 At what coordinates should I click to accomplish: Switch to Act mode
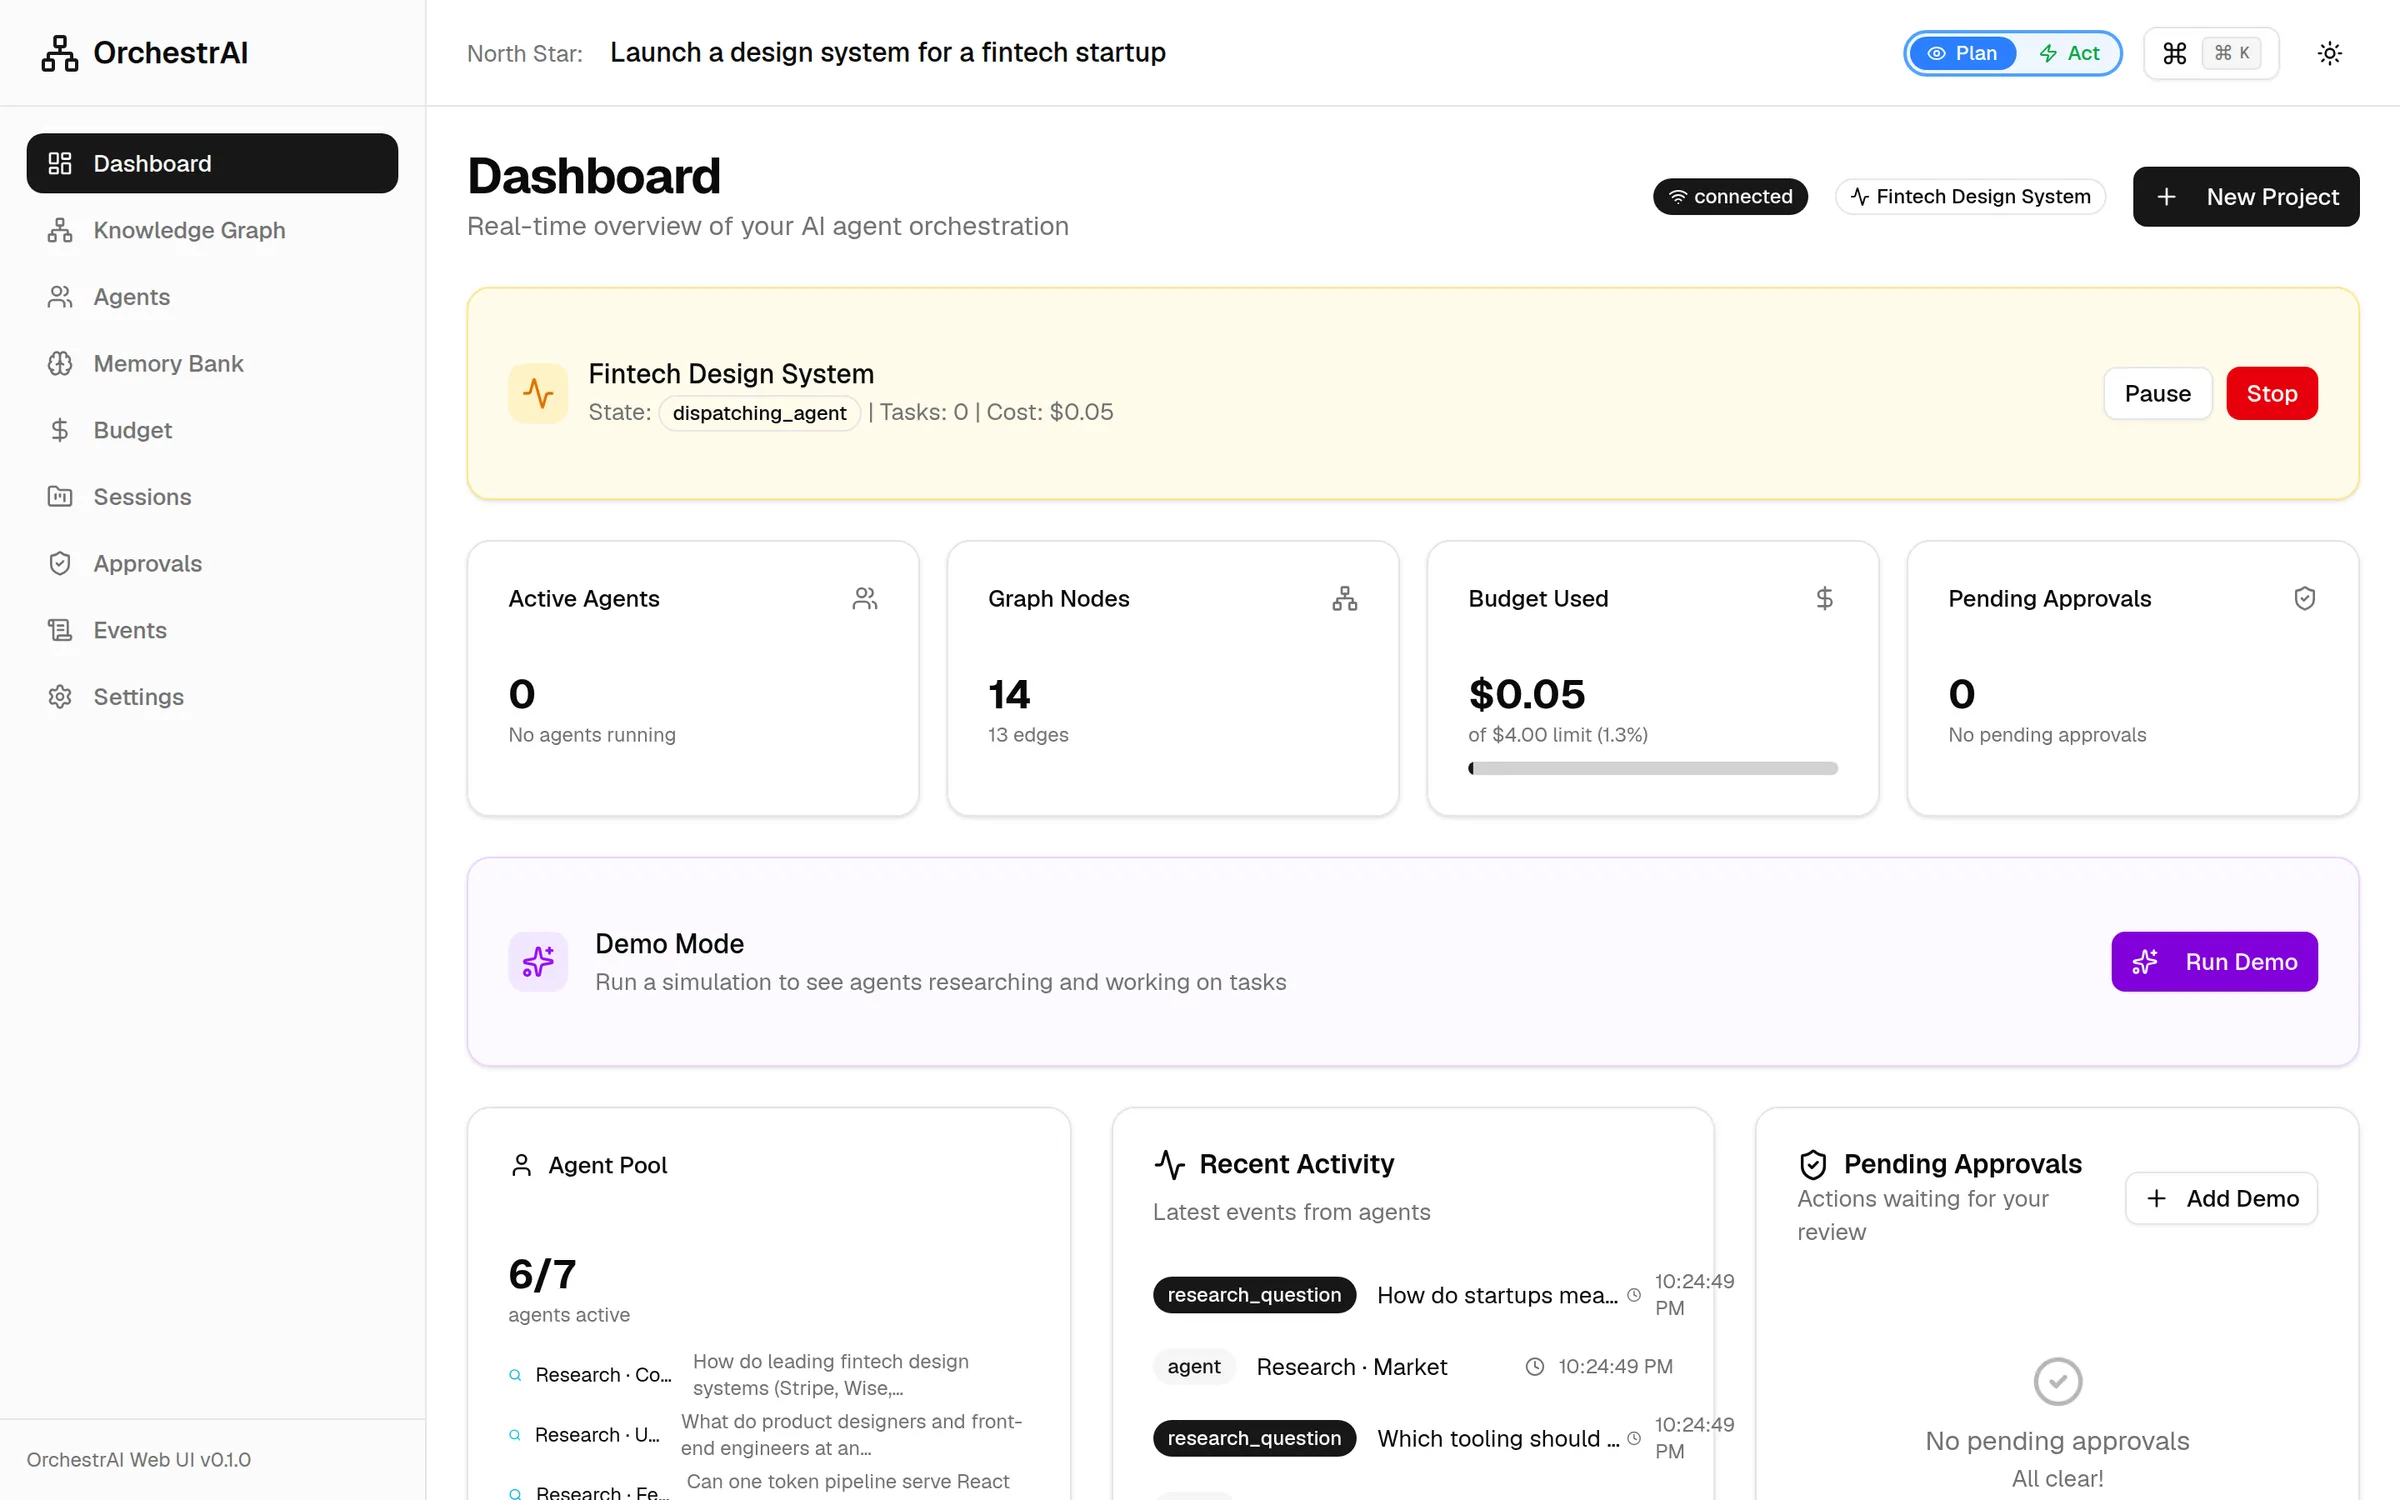point(2069,53)
